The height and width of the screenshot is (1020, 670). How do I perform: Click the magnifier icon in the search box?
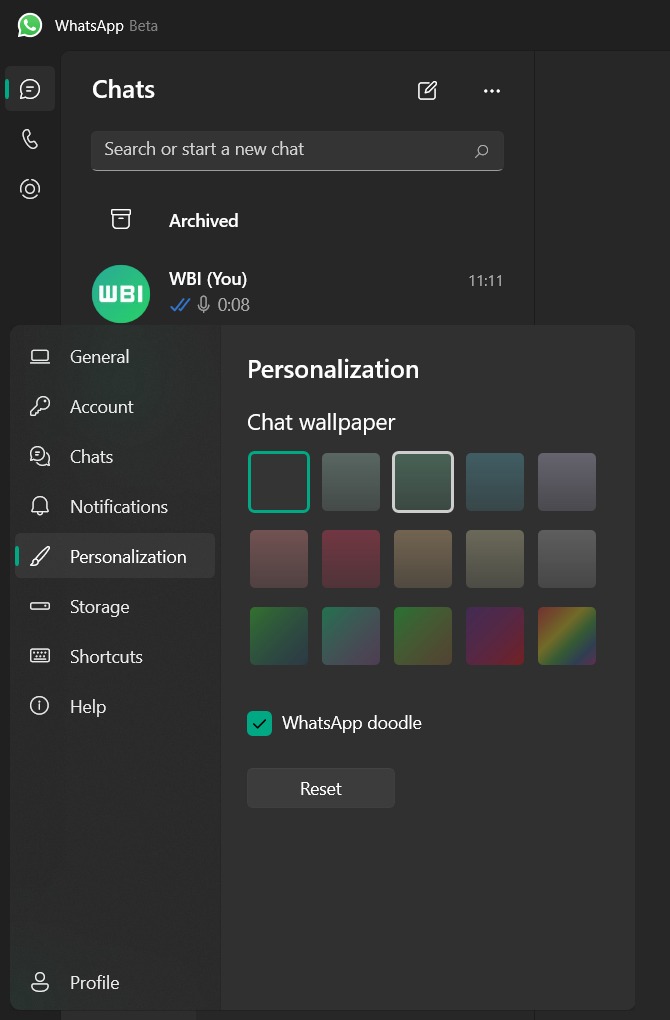[481, 150]
